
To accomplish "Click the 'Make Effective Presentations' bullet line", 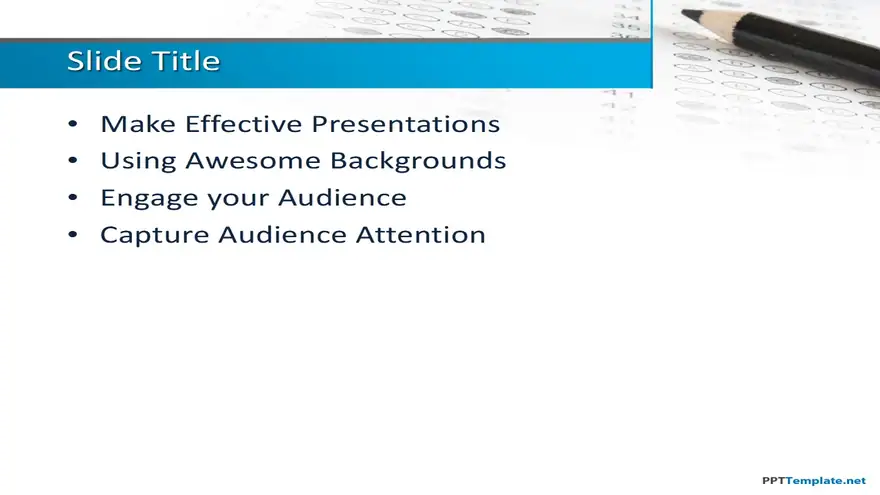I will pyautogui.click(x=300, y=124).
